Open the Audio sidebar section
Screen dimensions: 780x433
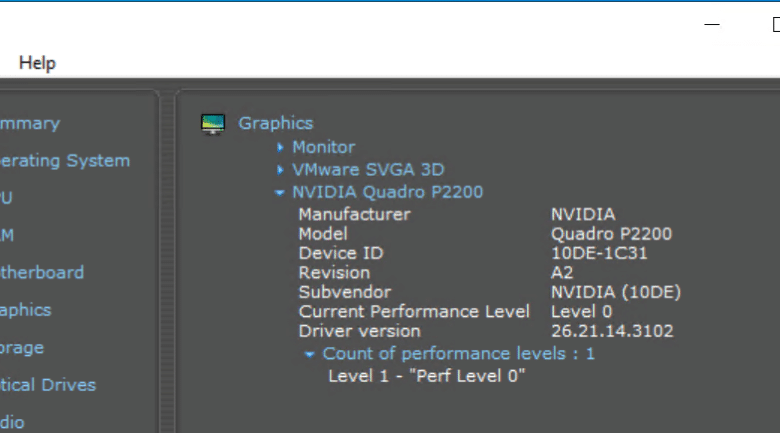click(12, 423)
